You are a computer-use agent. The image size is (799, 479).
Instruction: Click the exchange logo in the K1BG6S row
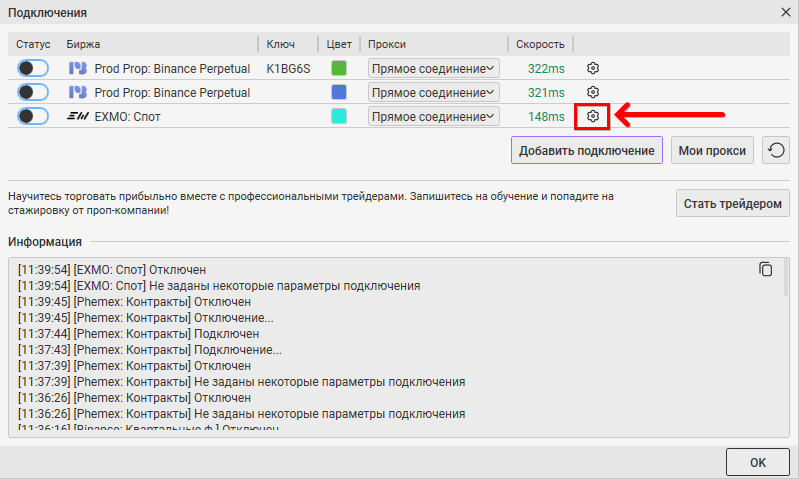click(77, 68)
